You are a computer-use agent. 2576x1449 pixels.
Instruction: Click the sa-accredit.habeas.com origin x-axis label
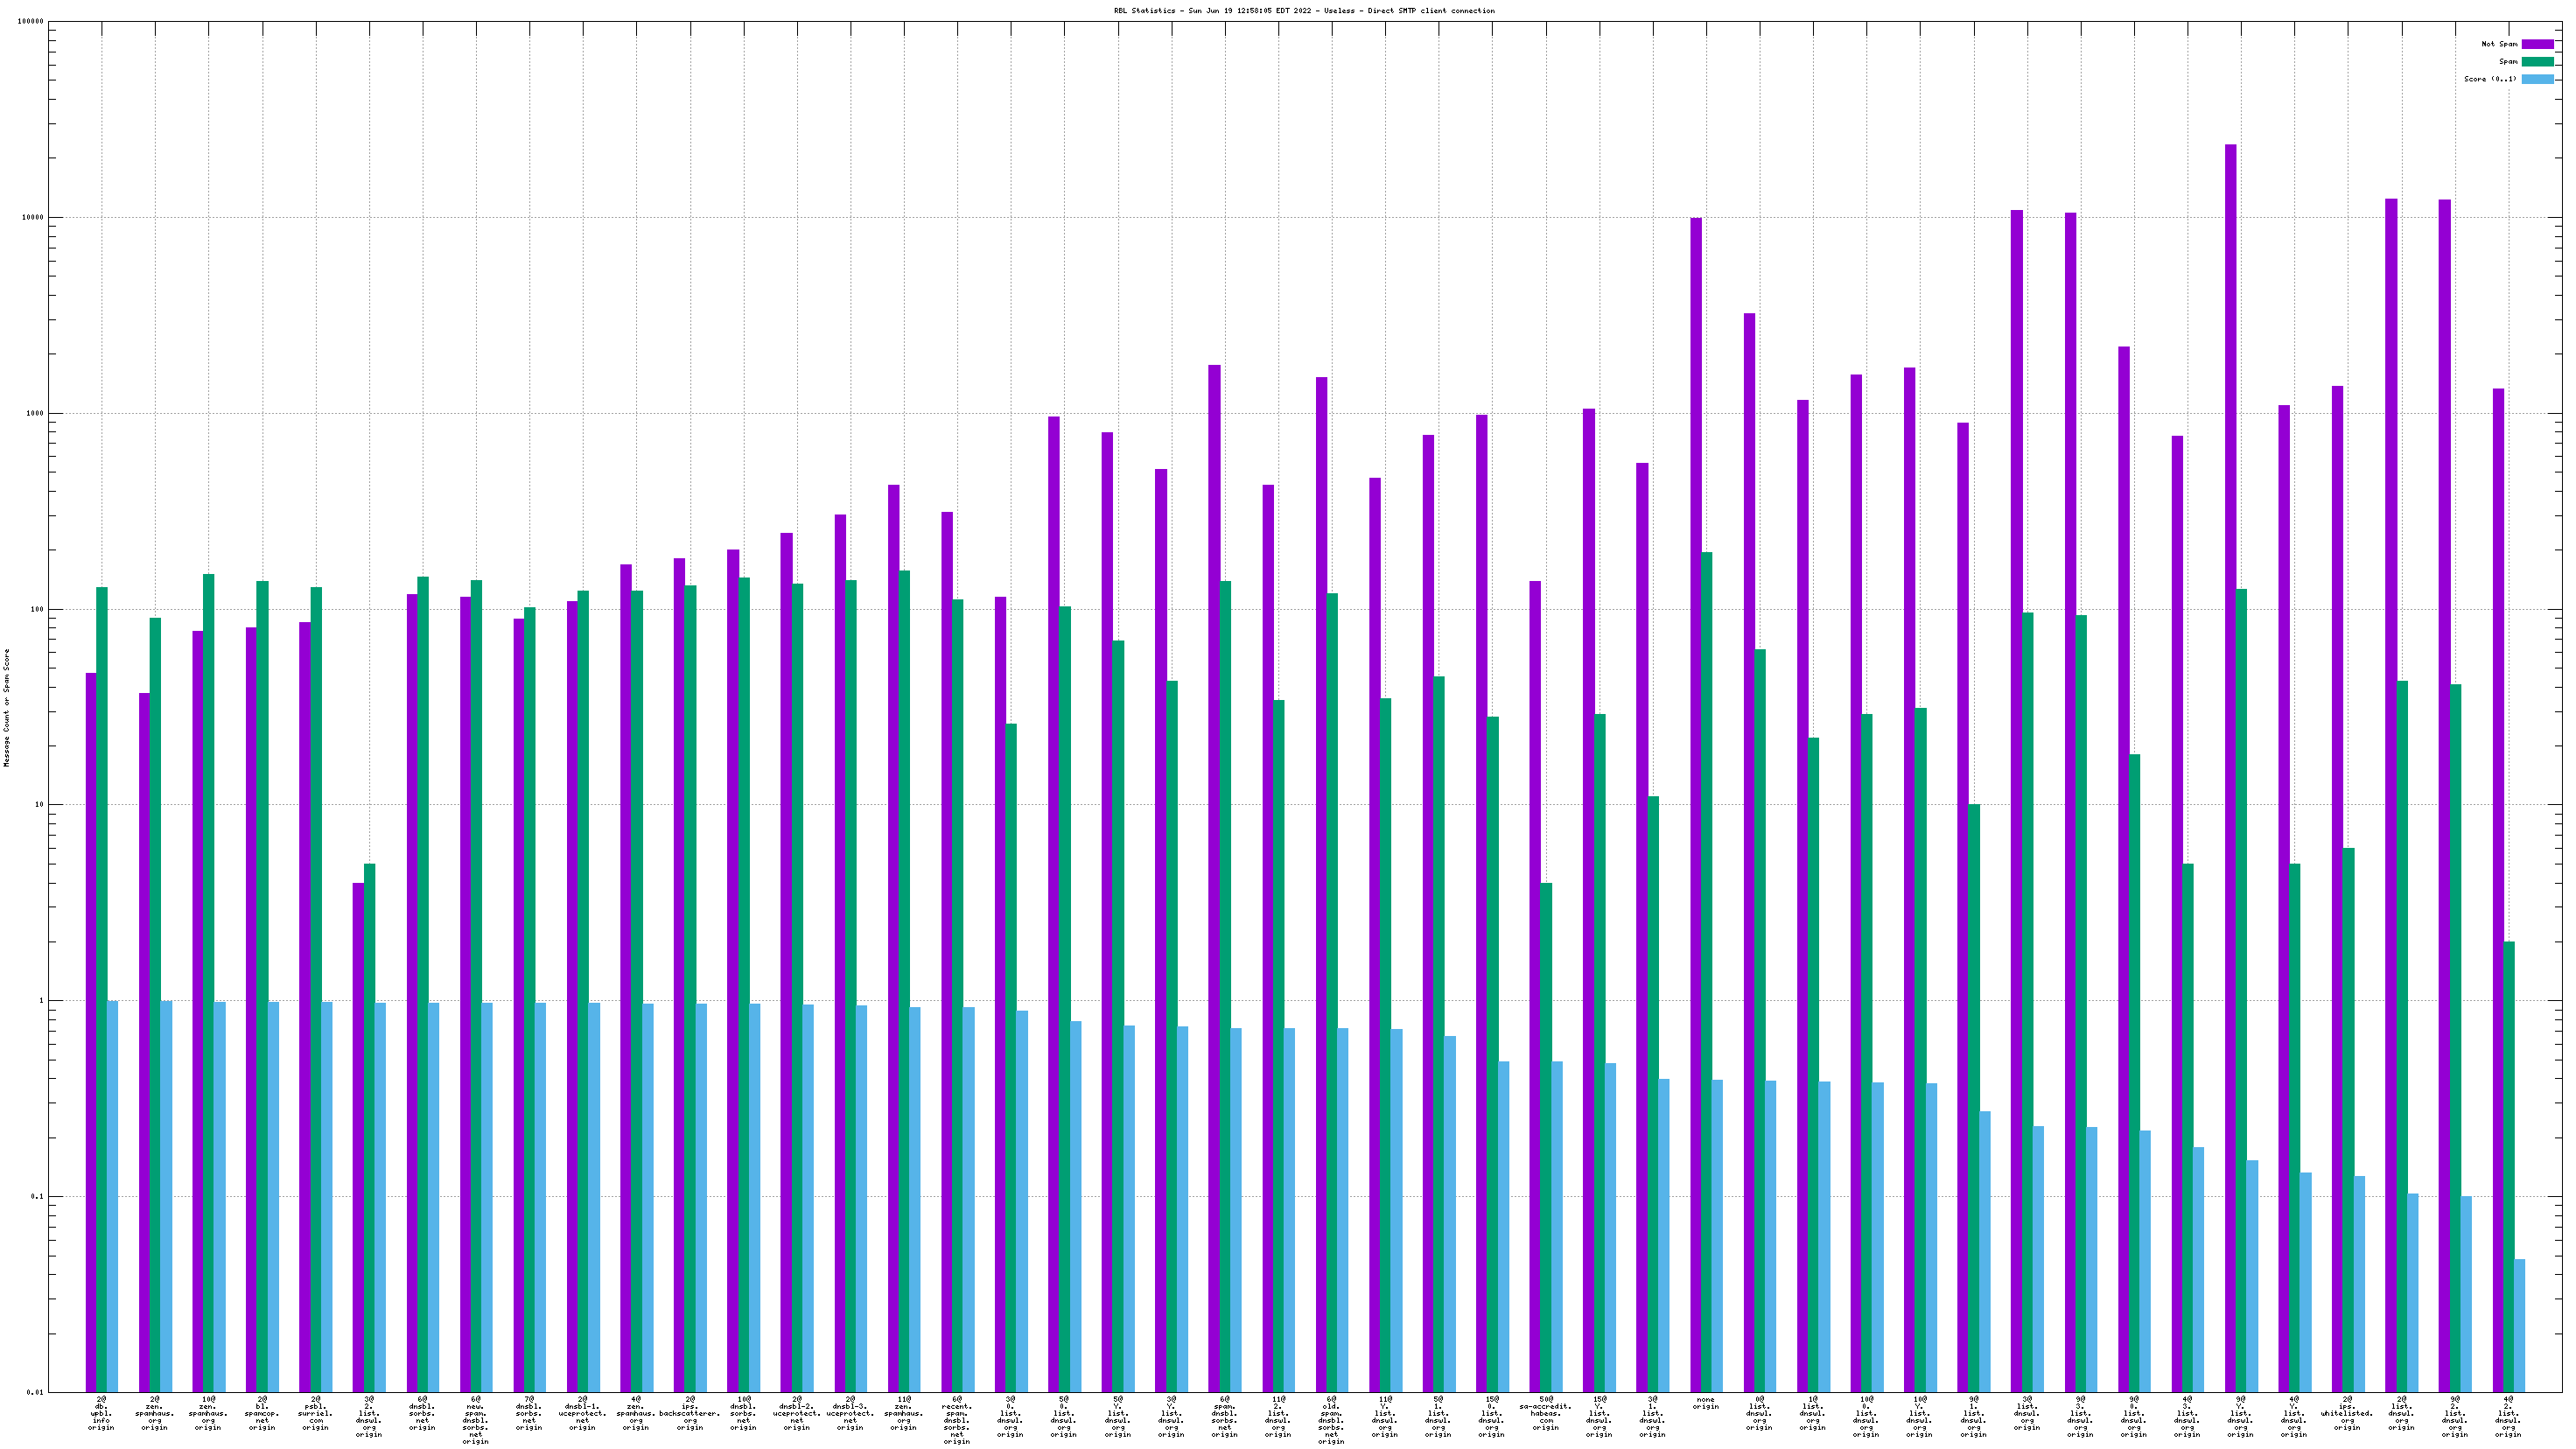pos(1545,1413)
